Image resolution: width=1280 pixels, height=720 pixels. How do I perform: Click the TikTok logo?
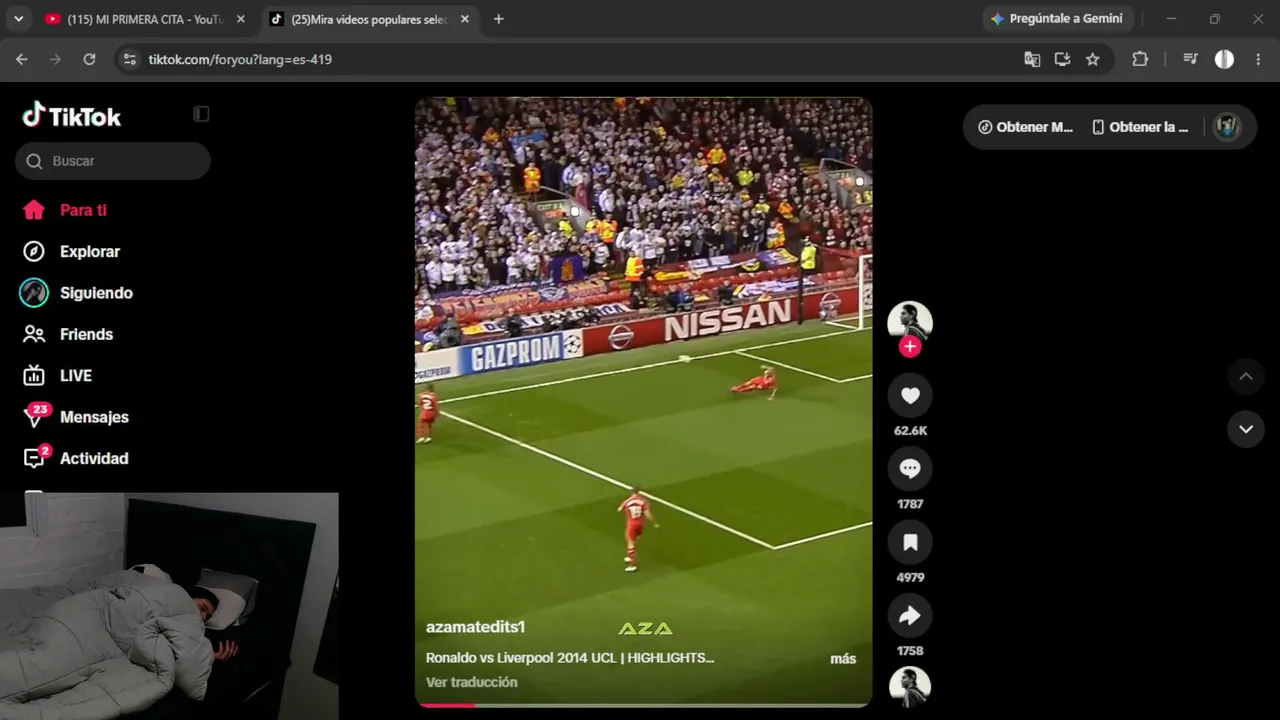pyautogui.click(x=72, y=116)
